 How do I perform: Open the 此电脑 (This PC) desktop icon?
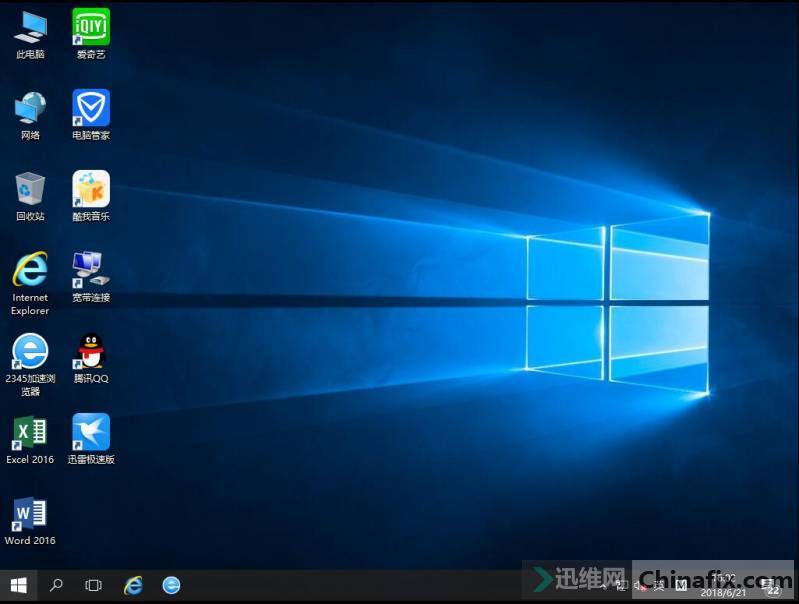[30, 35]
